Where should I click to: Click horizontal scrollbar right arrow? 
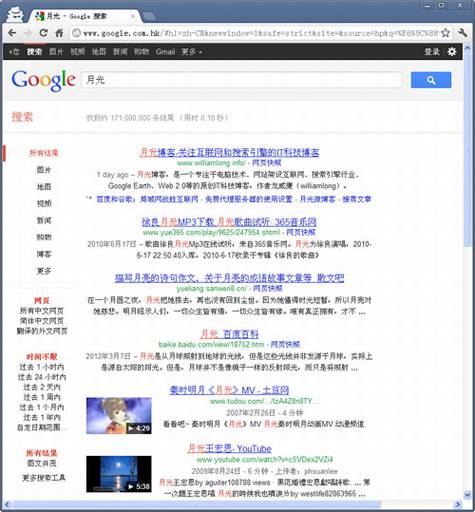458,504
